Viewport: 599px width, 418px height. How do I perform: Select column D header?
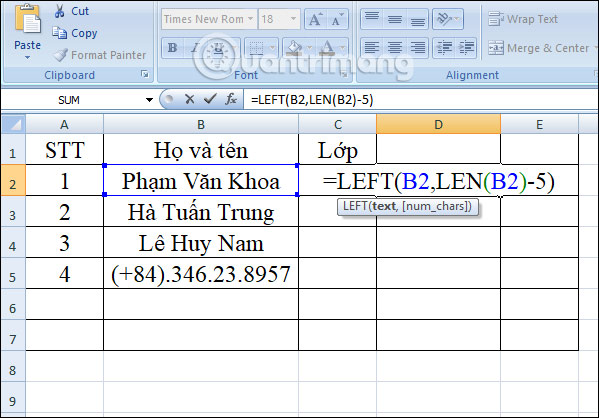pos(439,125)
